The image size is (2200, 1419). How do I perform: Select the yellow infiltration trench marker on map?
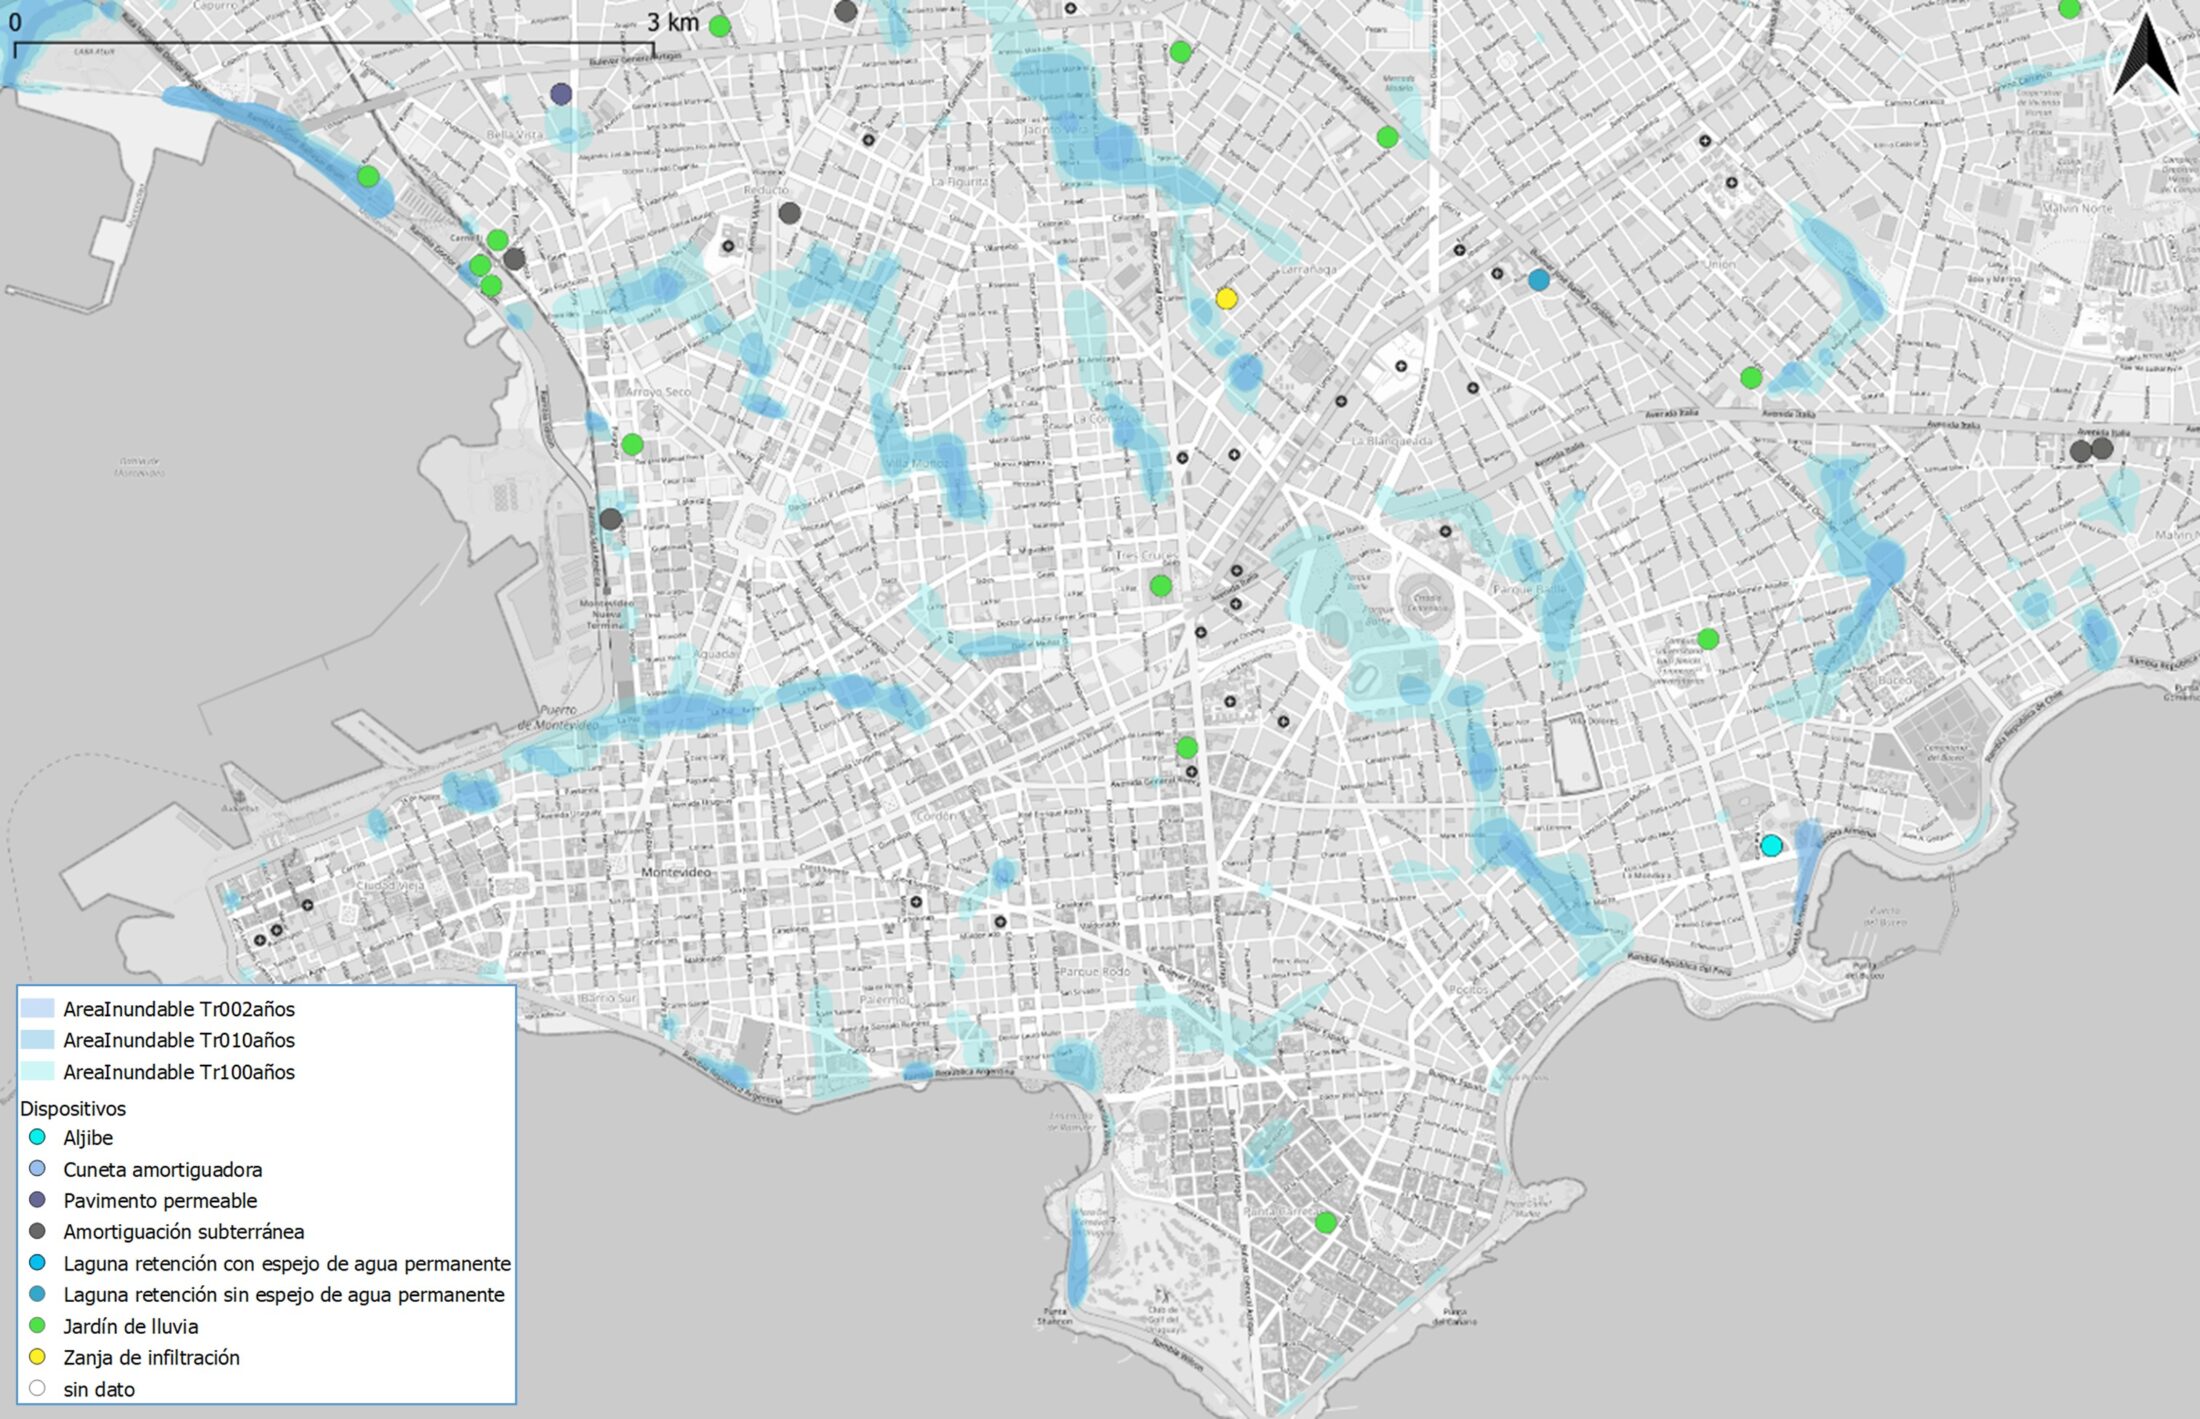click(x=1226, y=298)
